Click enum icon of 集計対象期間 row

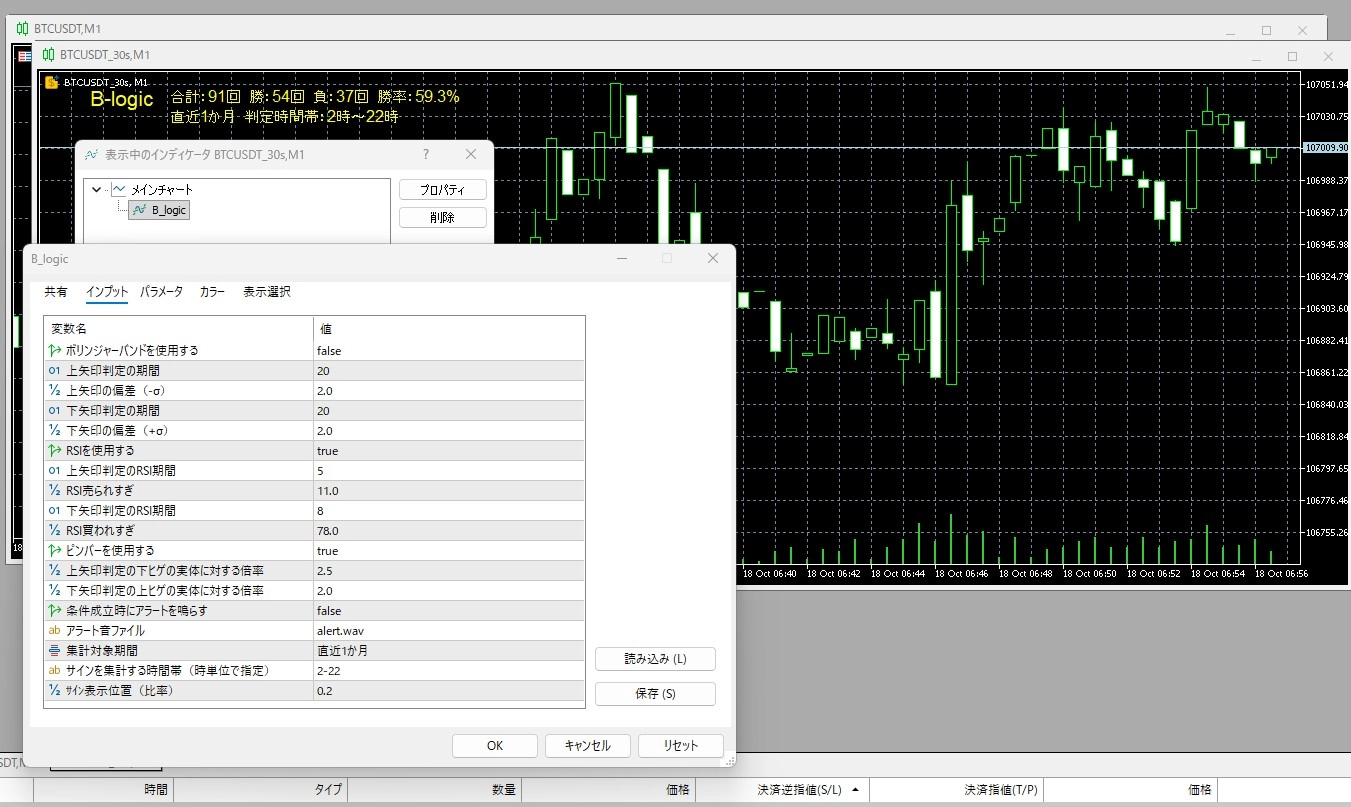click(x=55, y=651)
